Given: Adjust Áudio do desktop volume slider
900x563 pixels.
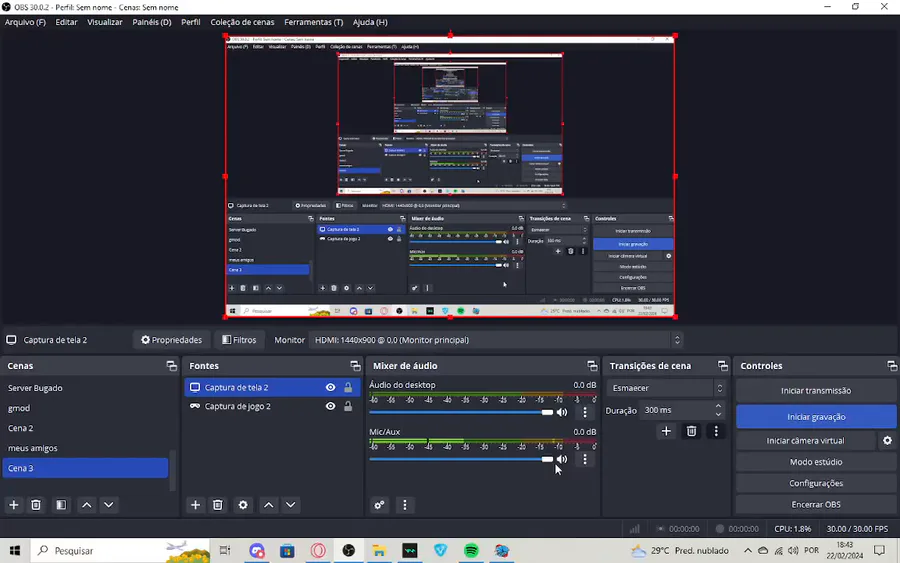Looking at the screenshot, I should pyautogui.click(x=461, y=412).
